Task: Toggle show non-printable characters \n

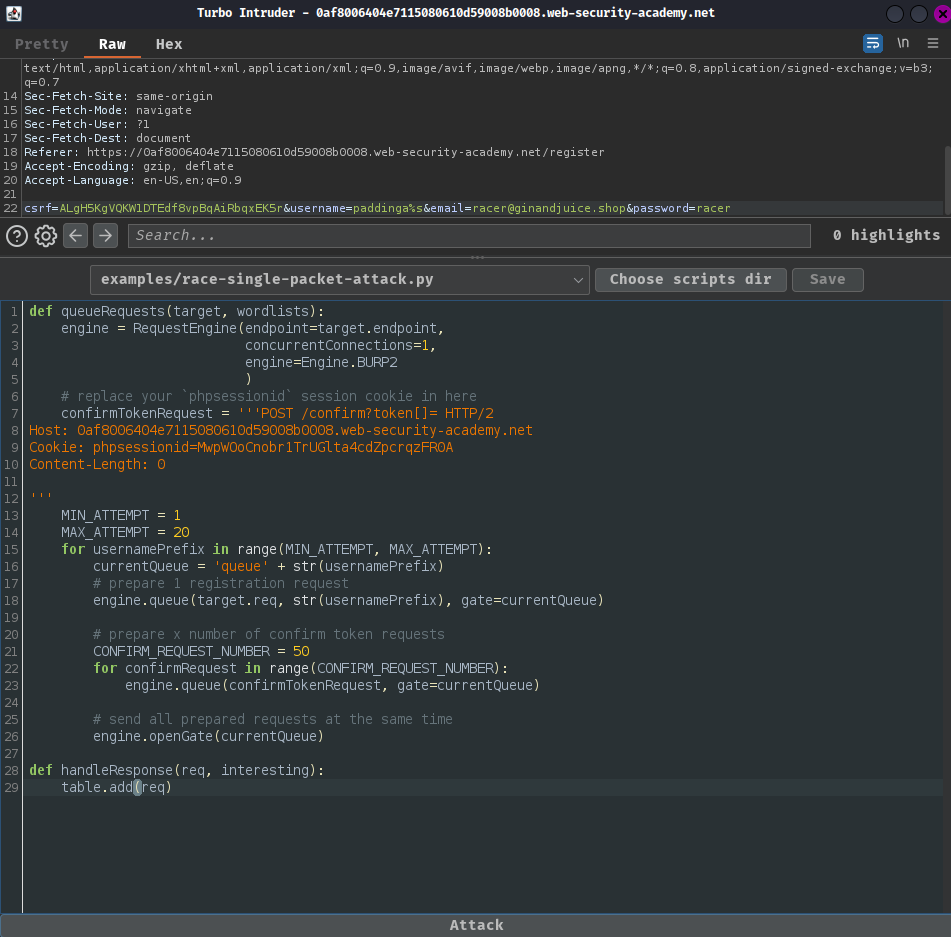Action: [x=903, y=43]
